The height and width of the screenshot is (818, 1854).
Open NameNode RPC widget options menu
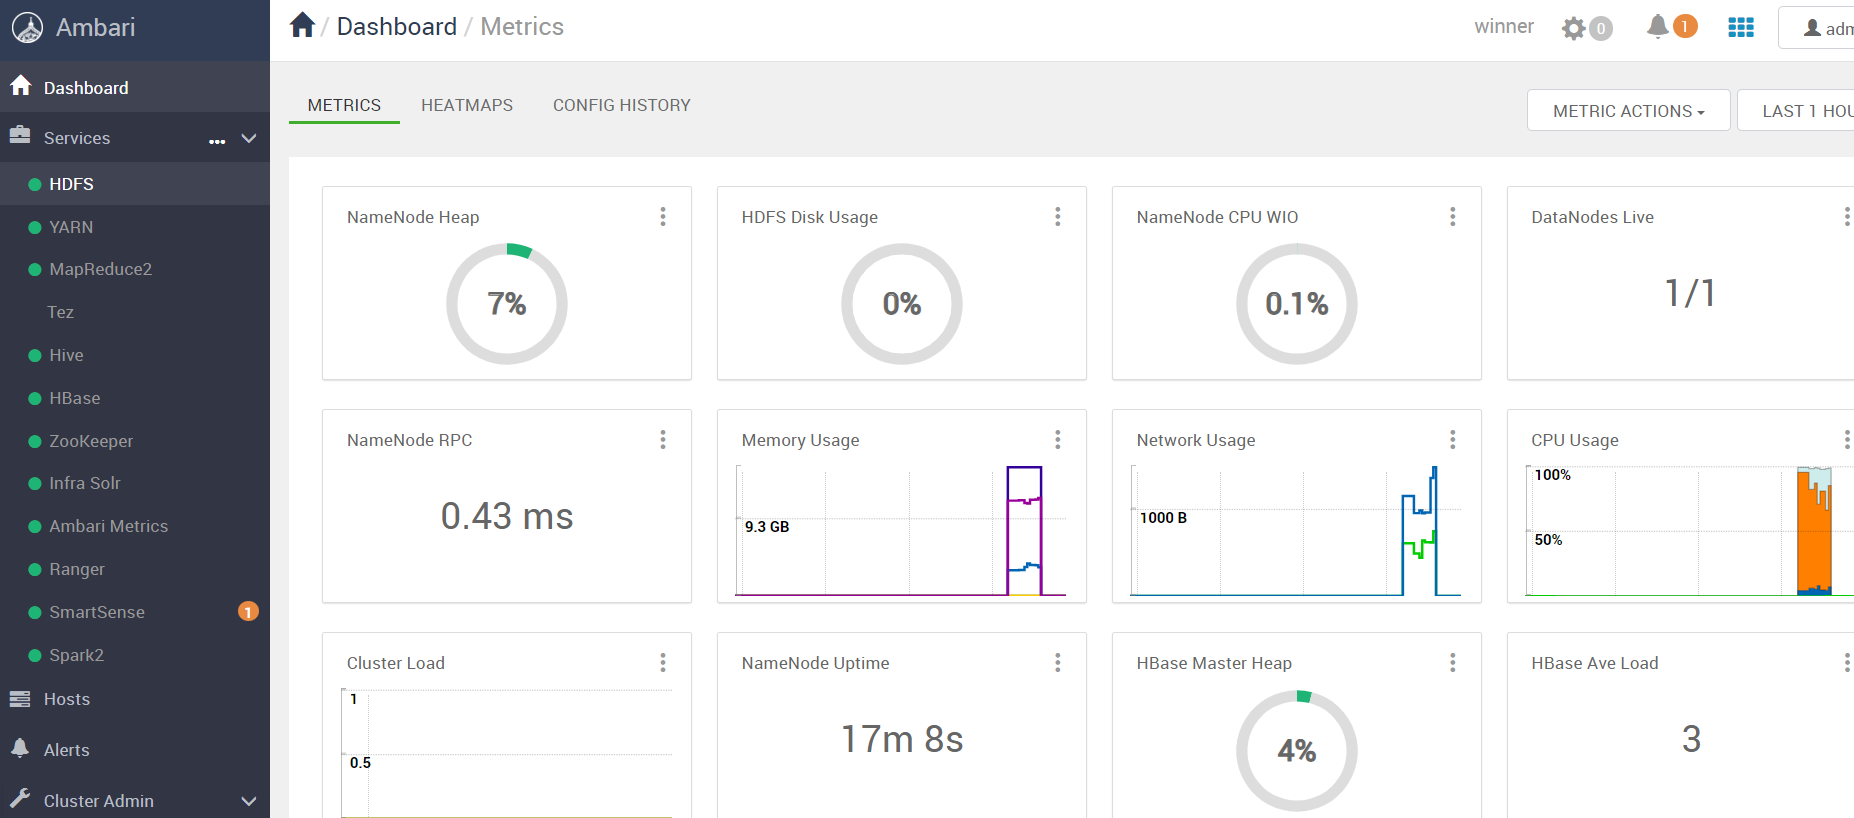pyautogui.click(x=663, y=440)
